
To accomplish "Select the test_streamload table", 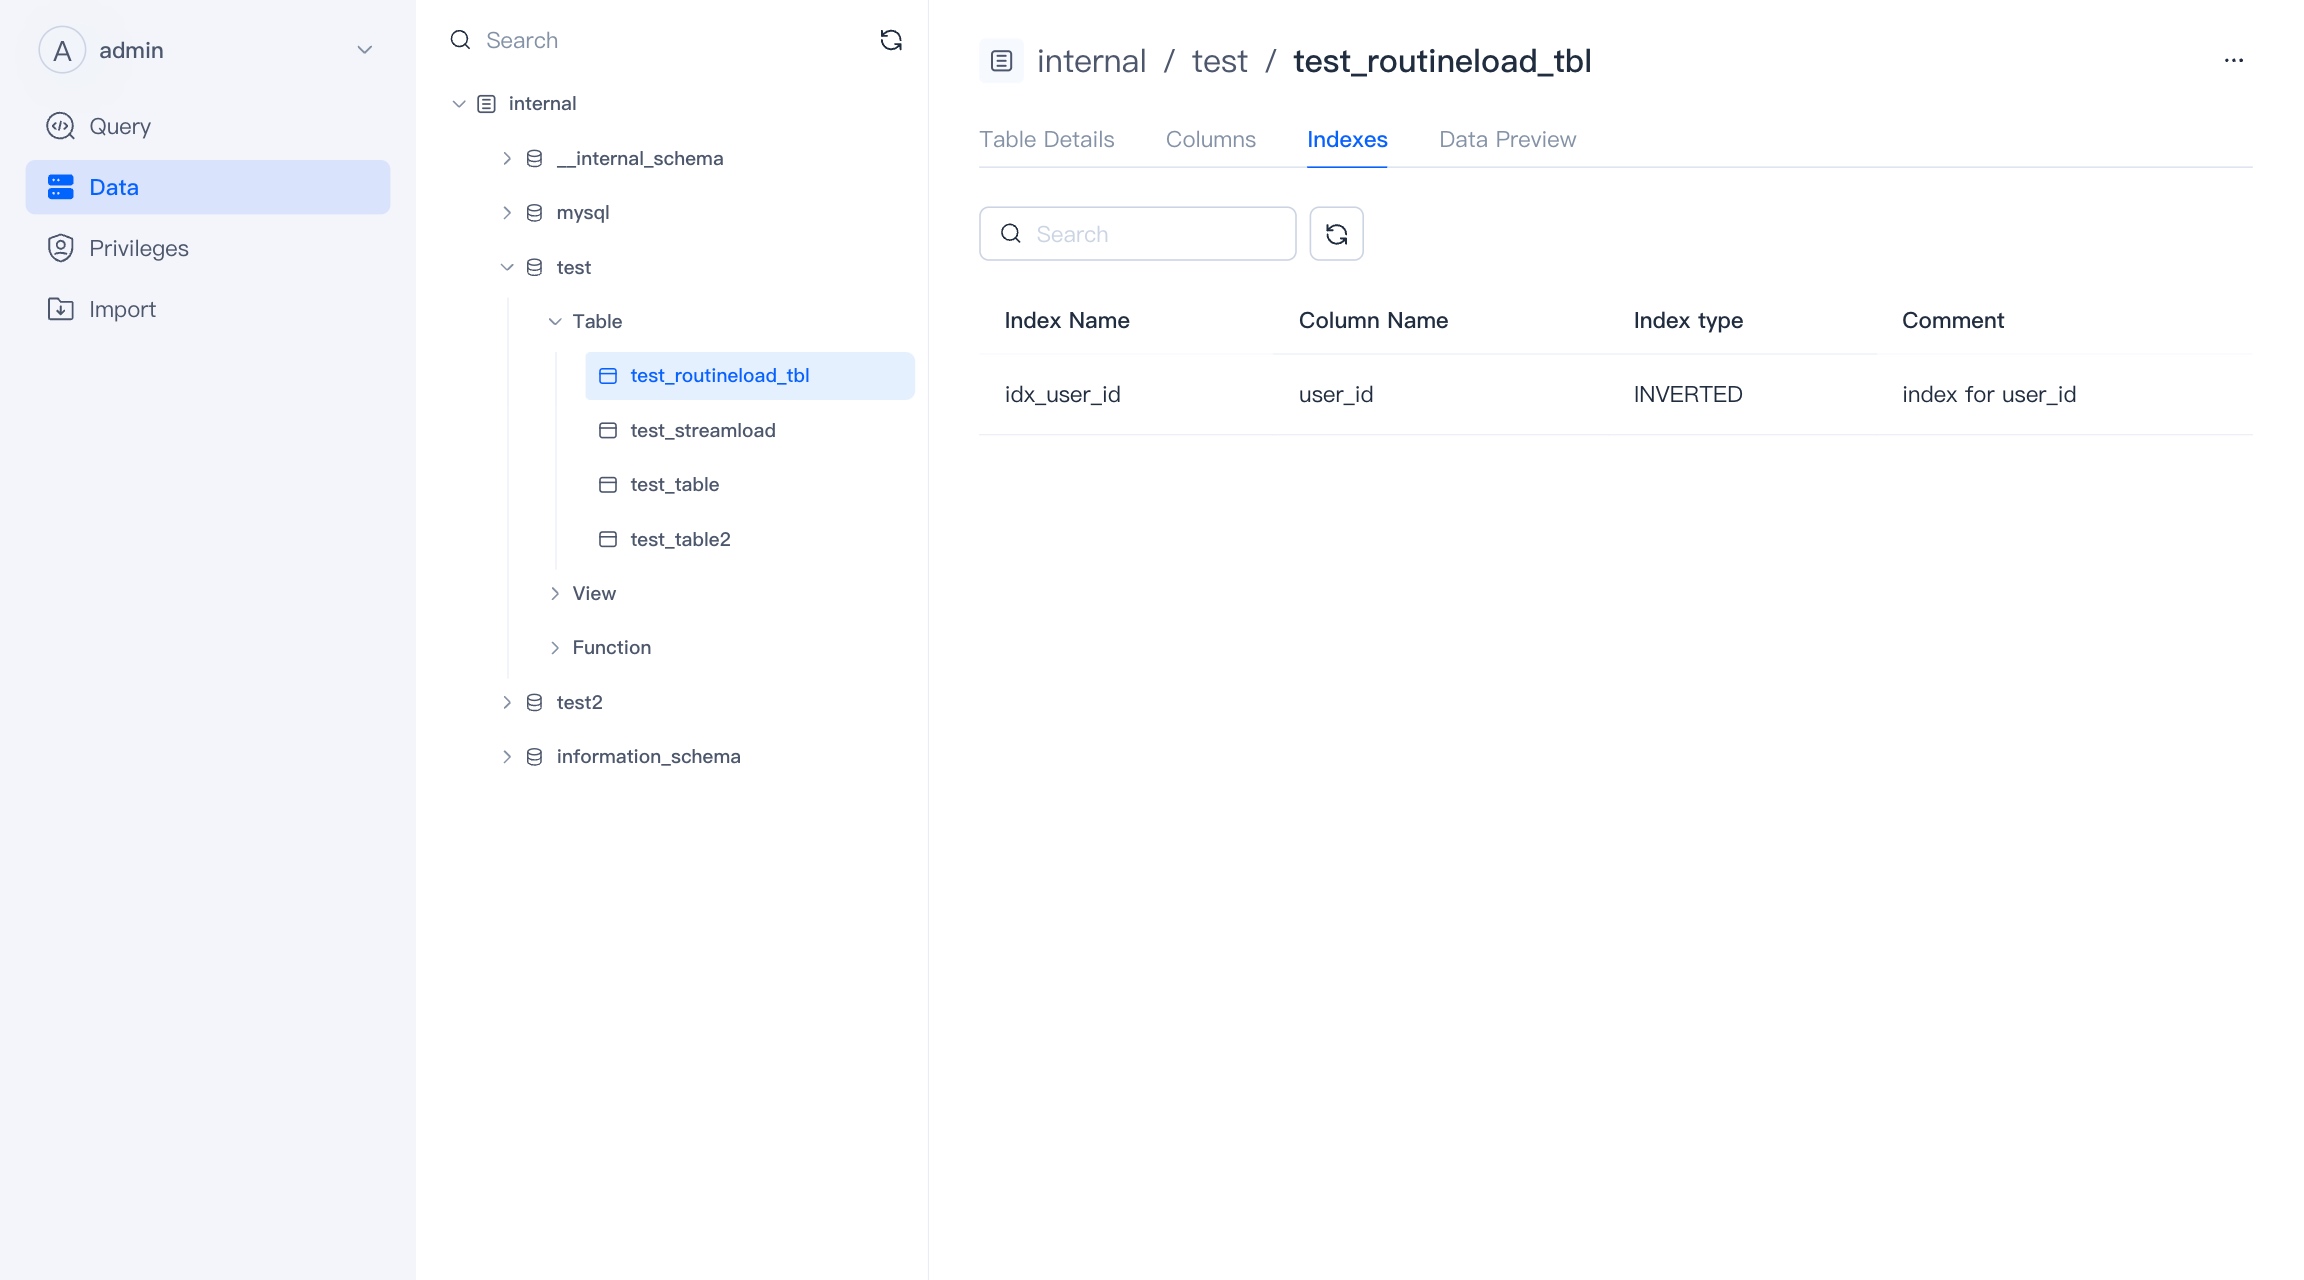I will pyautogui.click(x=702, y=430).
